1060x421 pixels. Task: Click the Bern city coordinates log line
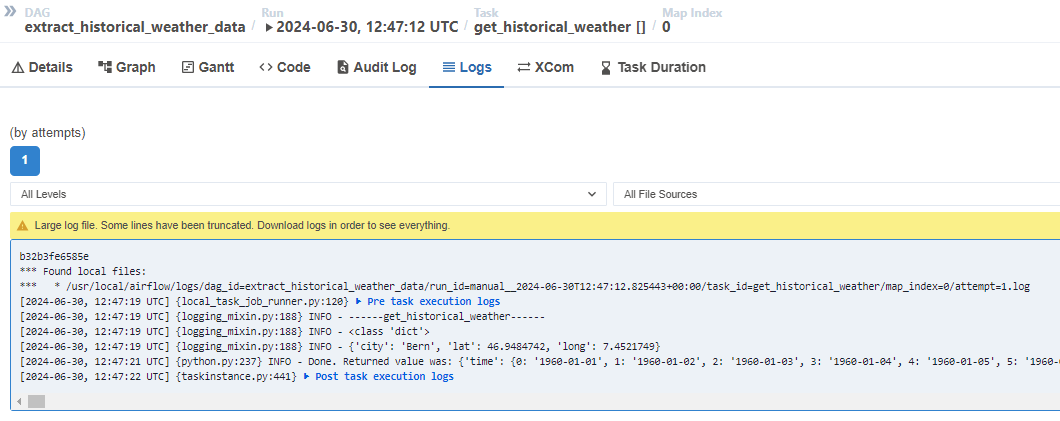340,347
